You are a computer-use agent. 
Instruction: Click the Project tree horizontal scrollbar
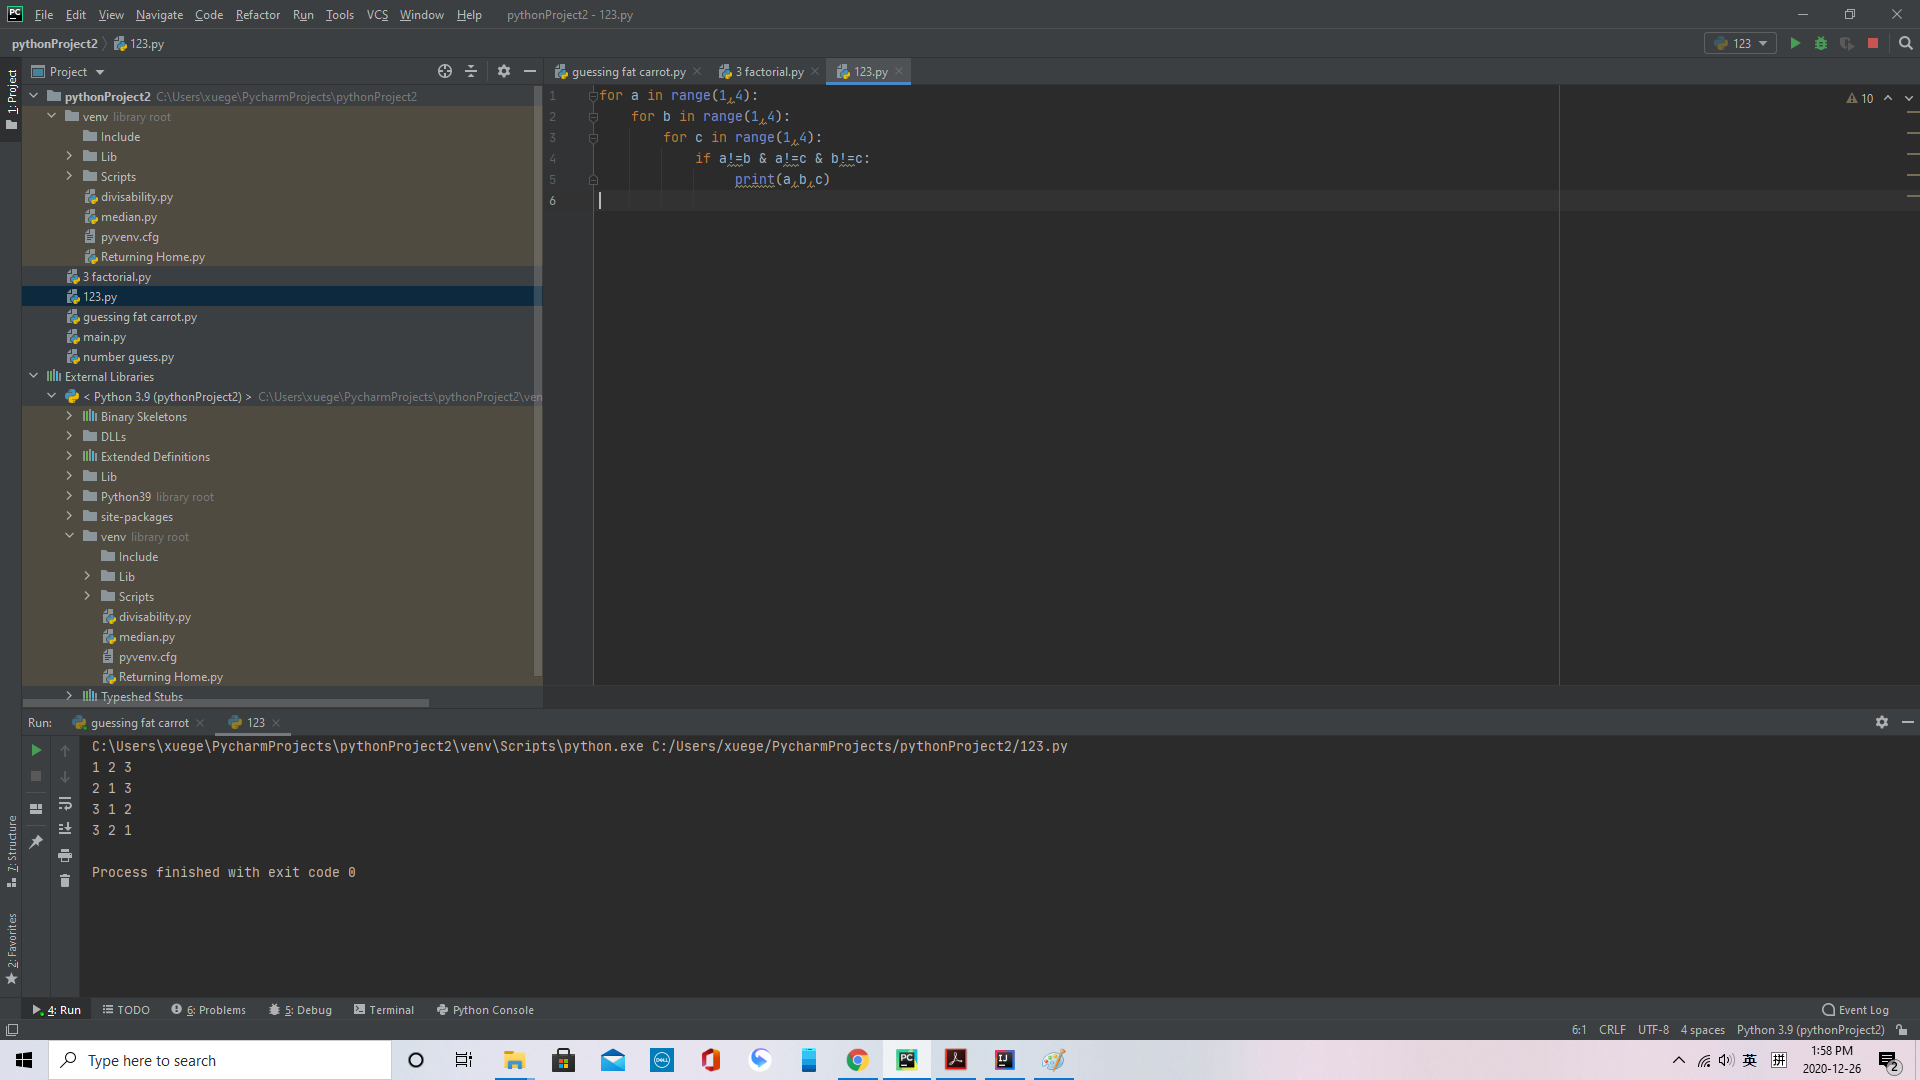click(226, 703)
